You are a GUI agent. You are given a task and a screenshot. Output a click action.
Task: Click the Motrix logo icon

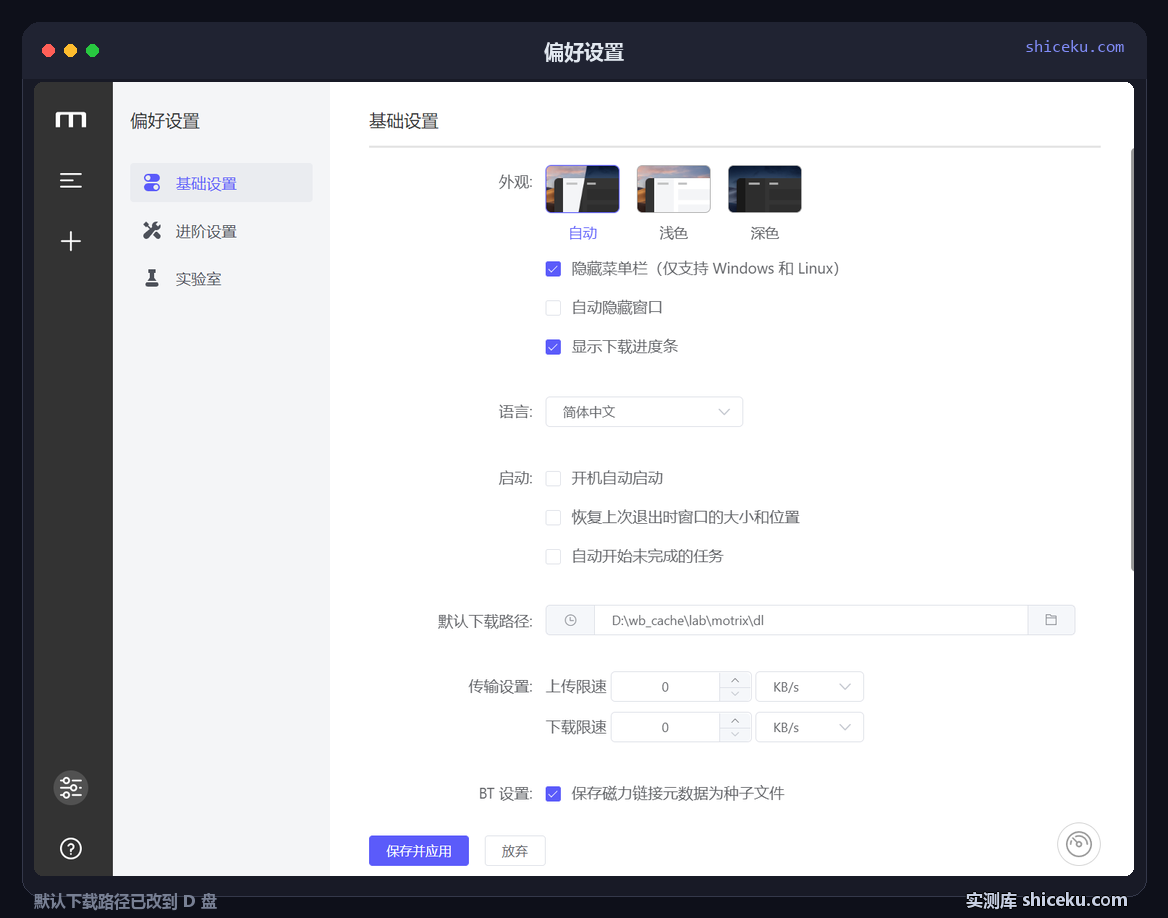click(71, 120)
